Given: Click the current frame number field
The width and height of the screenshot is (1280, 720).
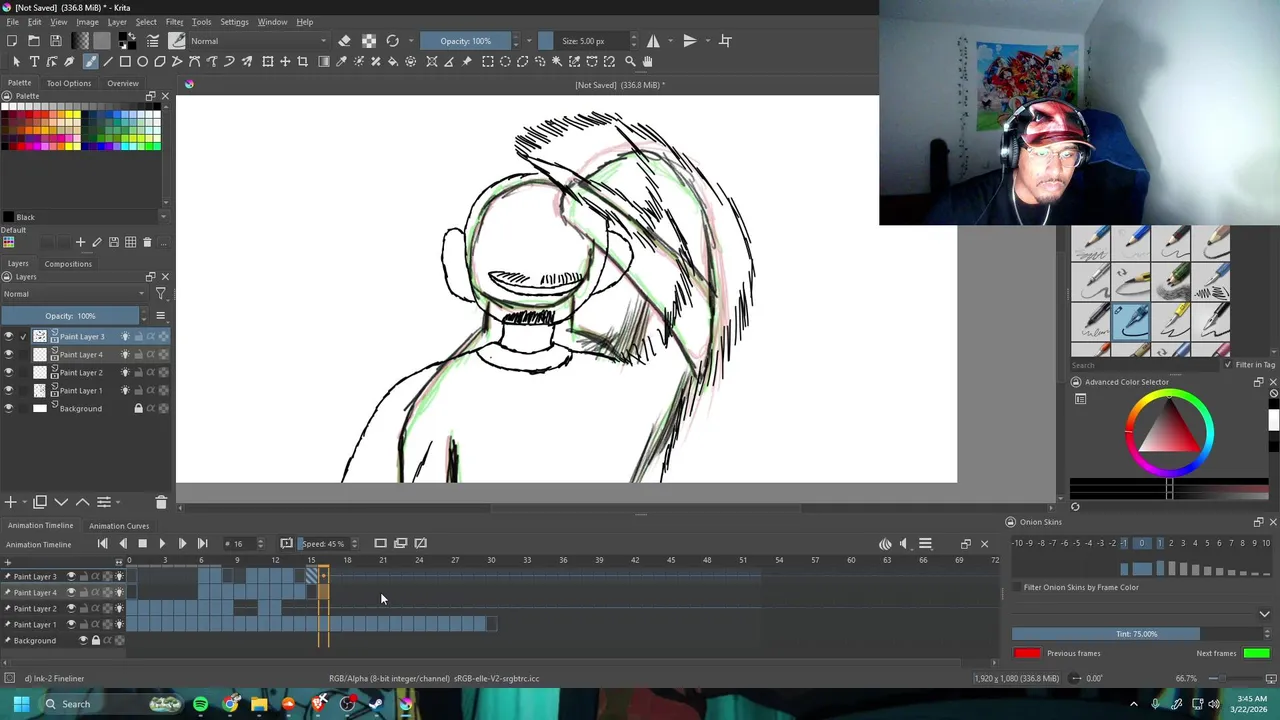Looking at the screenshot, I should [x=239, y=544].
